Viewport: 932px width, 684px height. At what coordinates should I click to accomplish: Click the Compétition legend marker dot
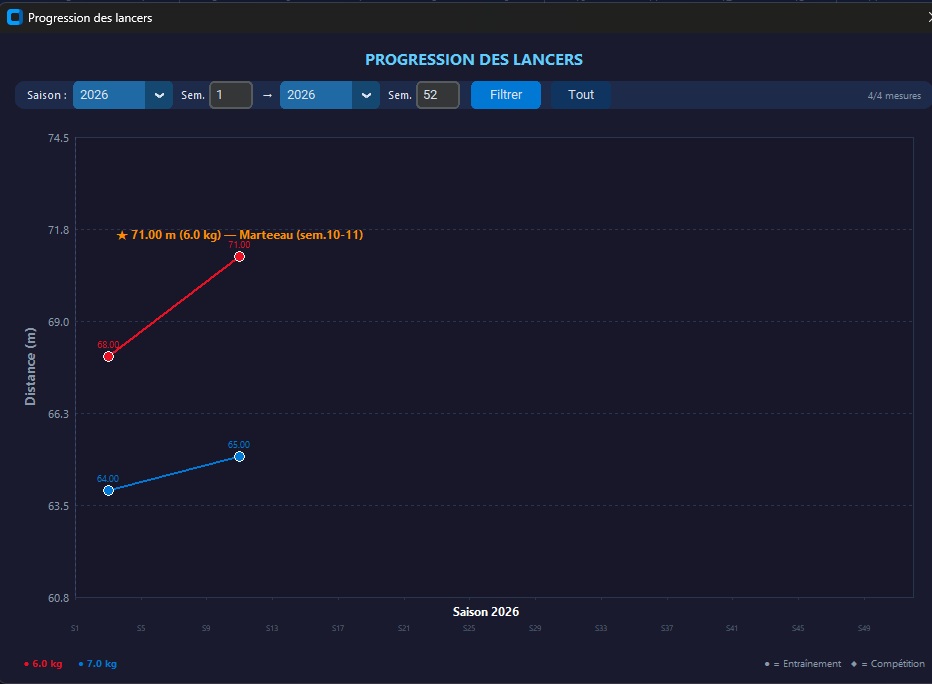coord(852,663)
